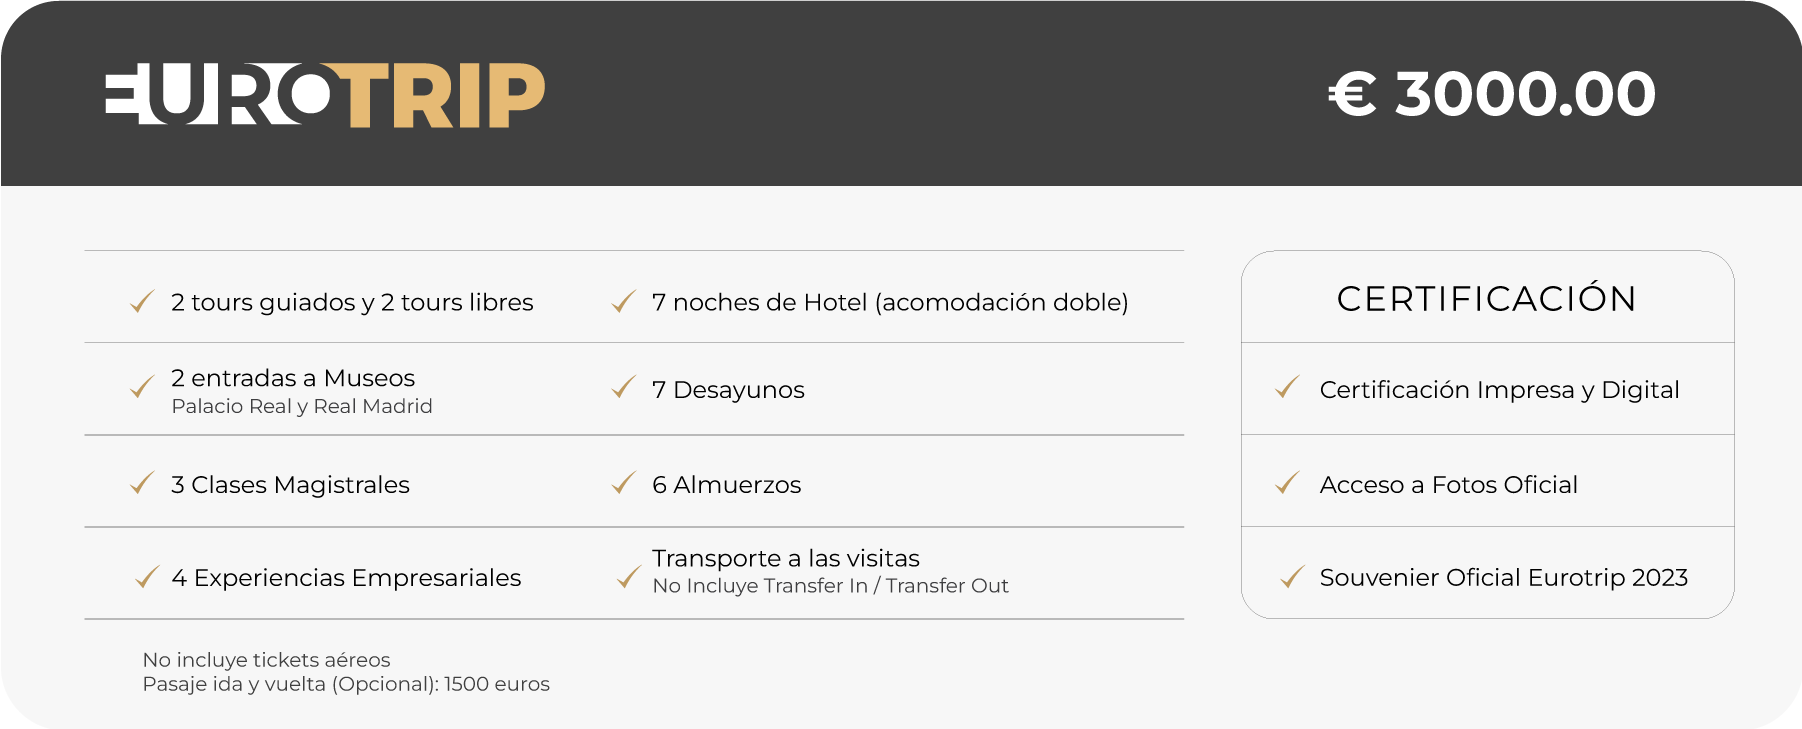1802x729 pixels.
Task: Click the EUROTRIP logo
Action: 325,96
